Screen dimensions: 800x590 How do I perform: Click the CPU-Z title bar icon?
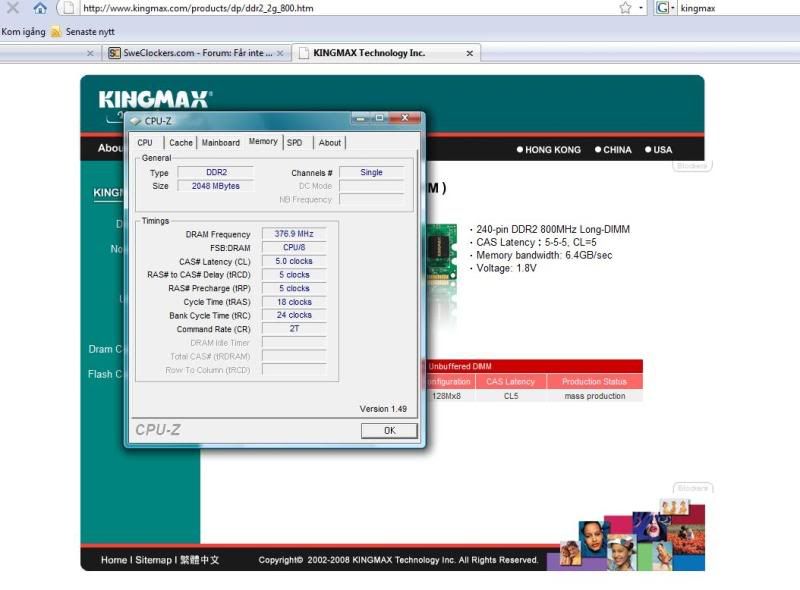(135, 121)
